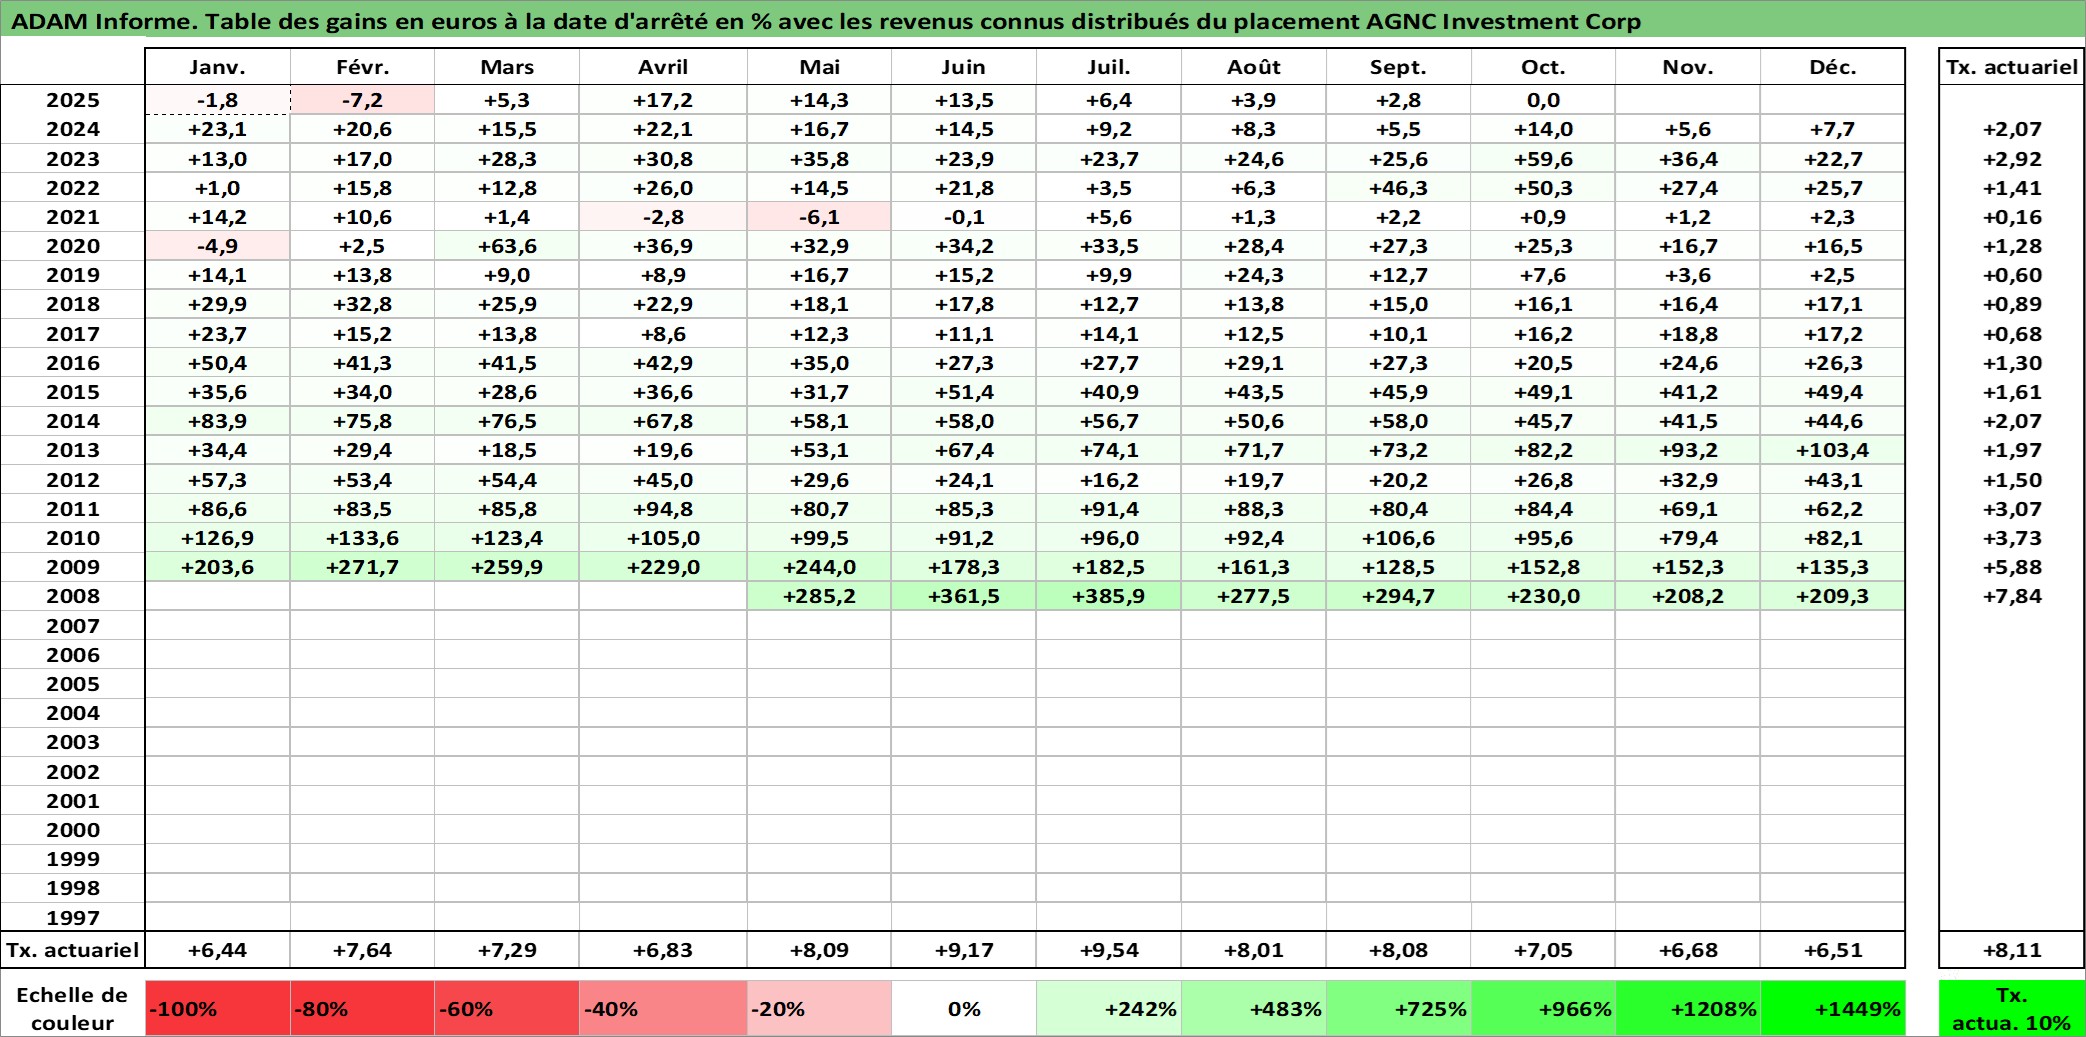Click the Oct. column header

1543,67
